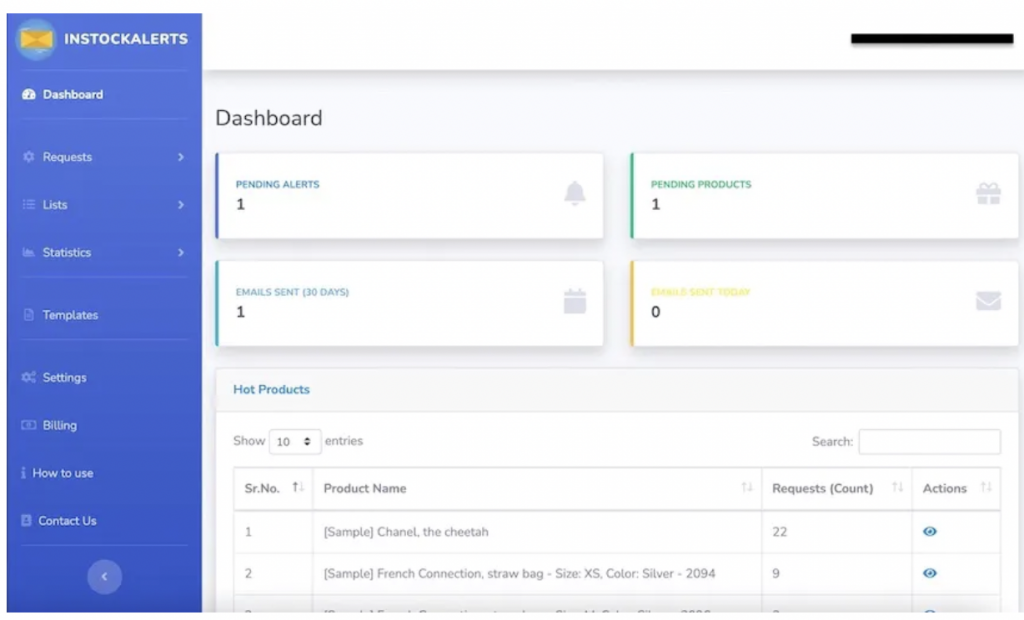View details of Chanel the cheetah product
The image size is (1024, 620).
tap(929, 531)
